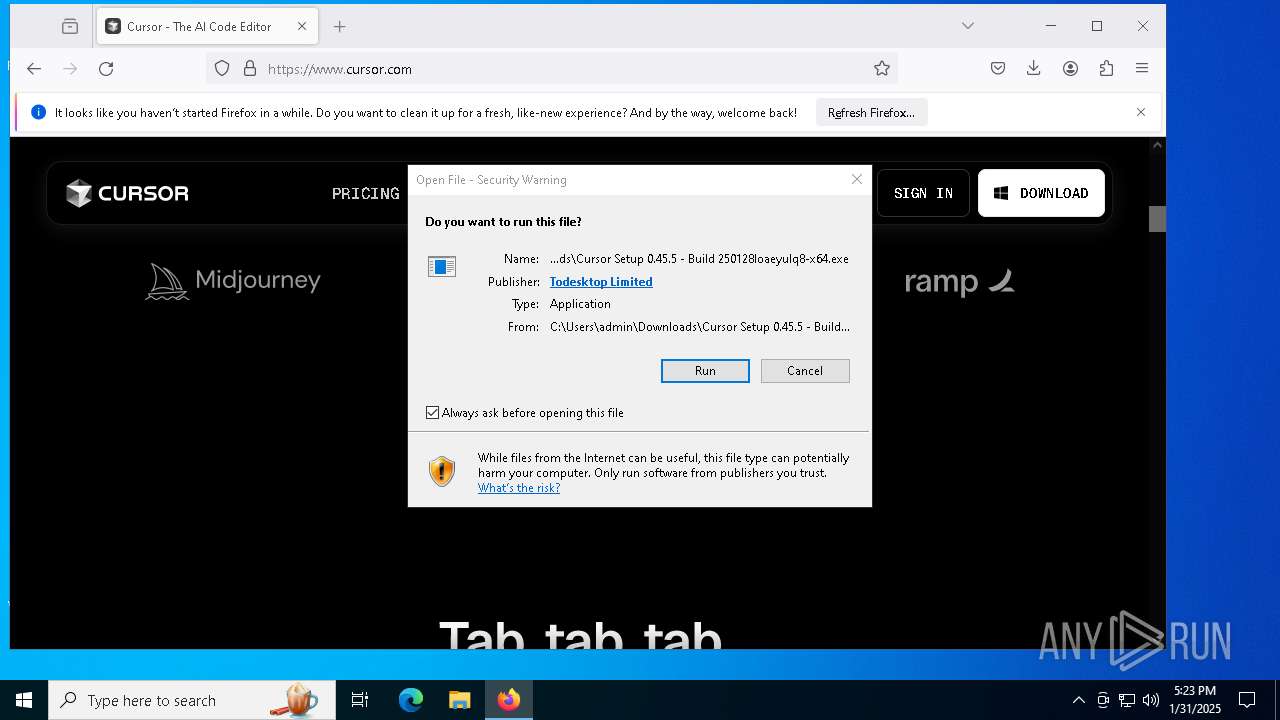This screenshot has height=720, width=1280.
Task: Maximize the Firefox window
Action: 1097,26
